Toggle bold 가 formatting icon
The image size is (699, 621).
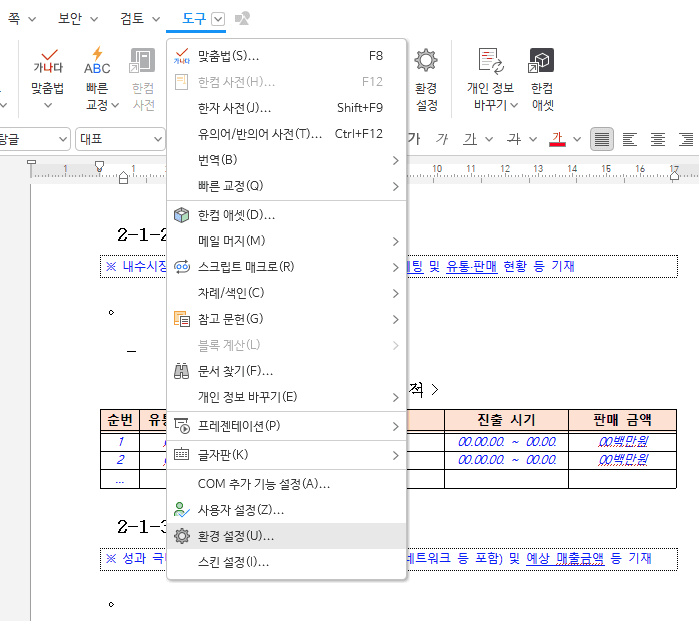pyautogui.click(x=414, y=139)
